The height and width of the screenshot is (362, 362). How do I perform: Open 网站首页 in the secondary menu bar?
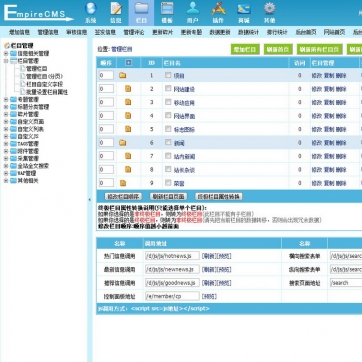(334, 32)
